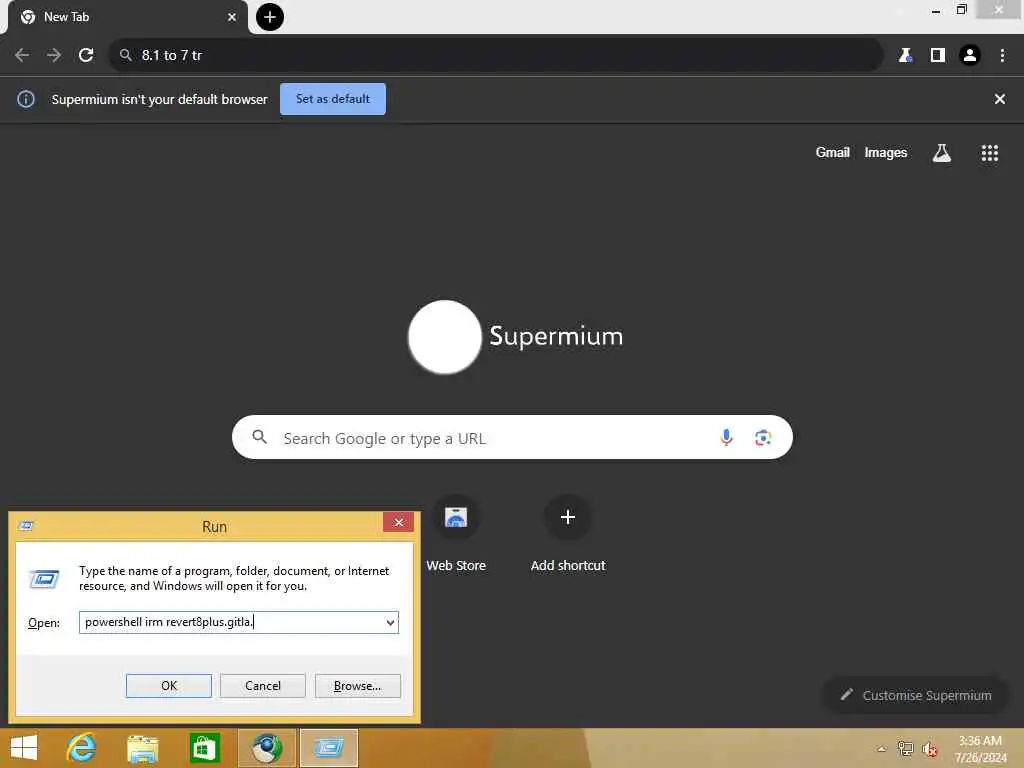The width and height of the screenshot is (1024, 768).
Task: Click the Run dialog title bar icon
Action: (x=26, y=526)
